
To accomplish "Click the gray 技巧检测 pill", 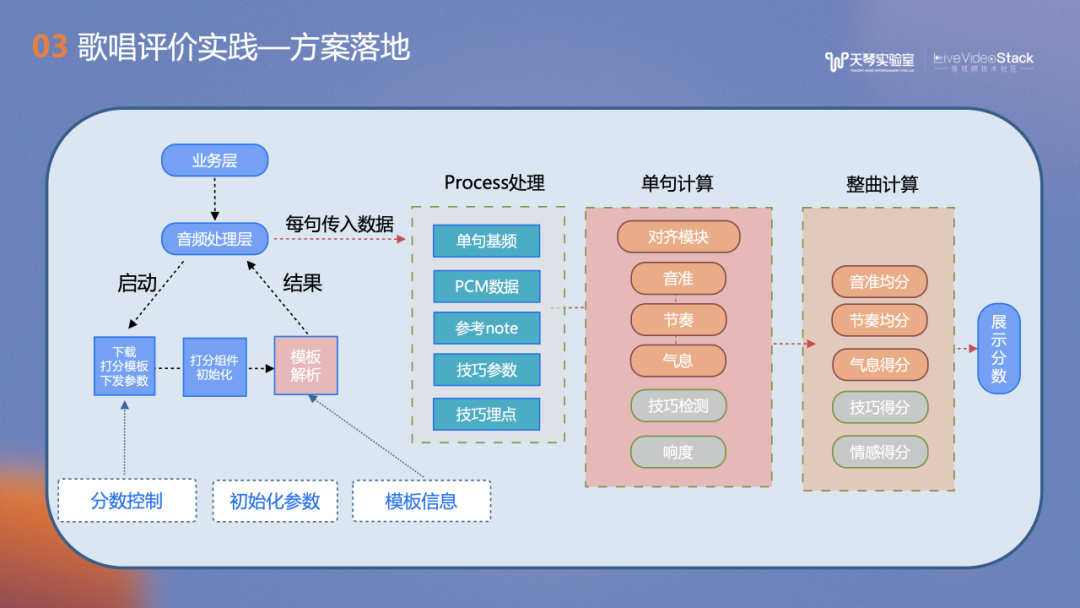I will [678, 405].
